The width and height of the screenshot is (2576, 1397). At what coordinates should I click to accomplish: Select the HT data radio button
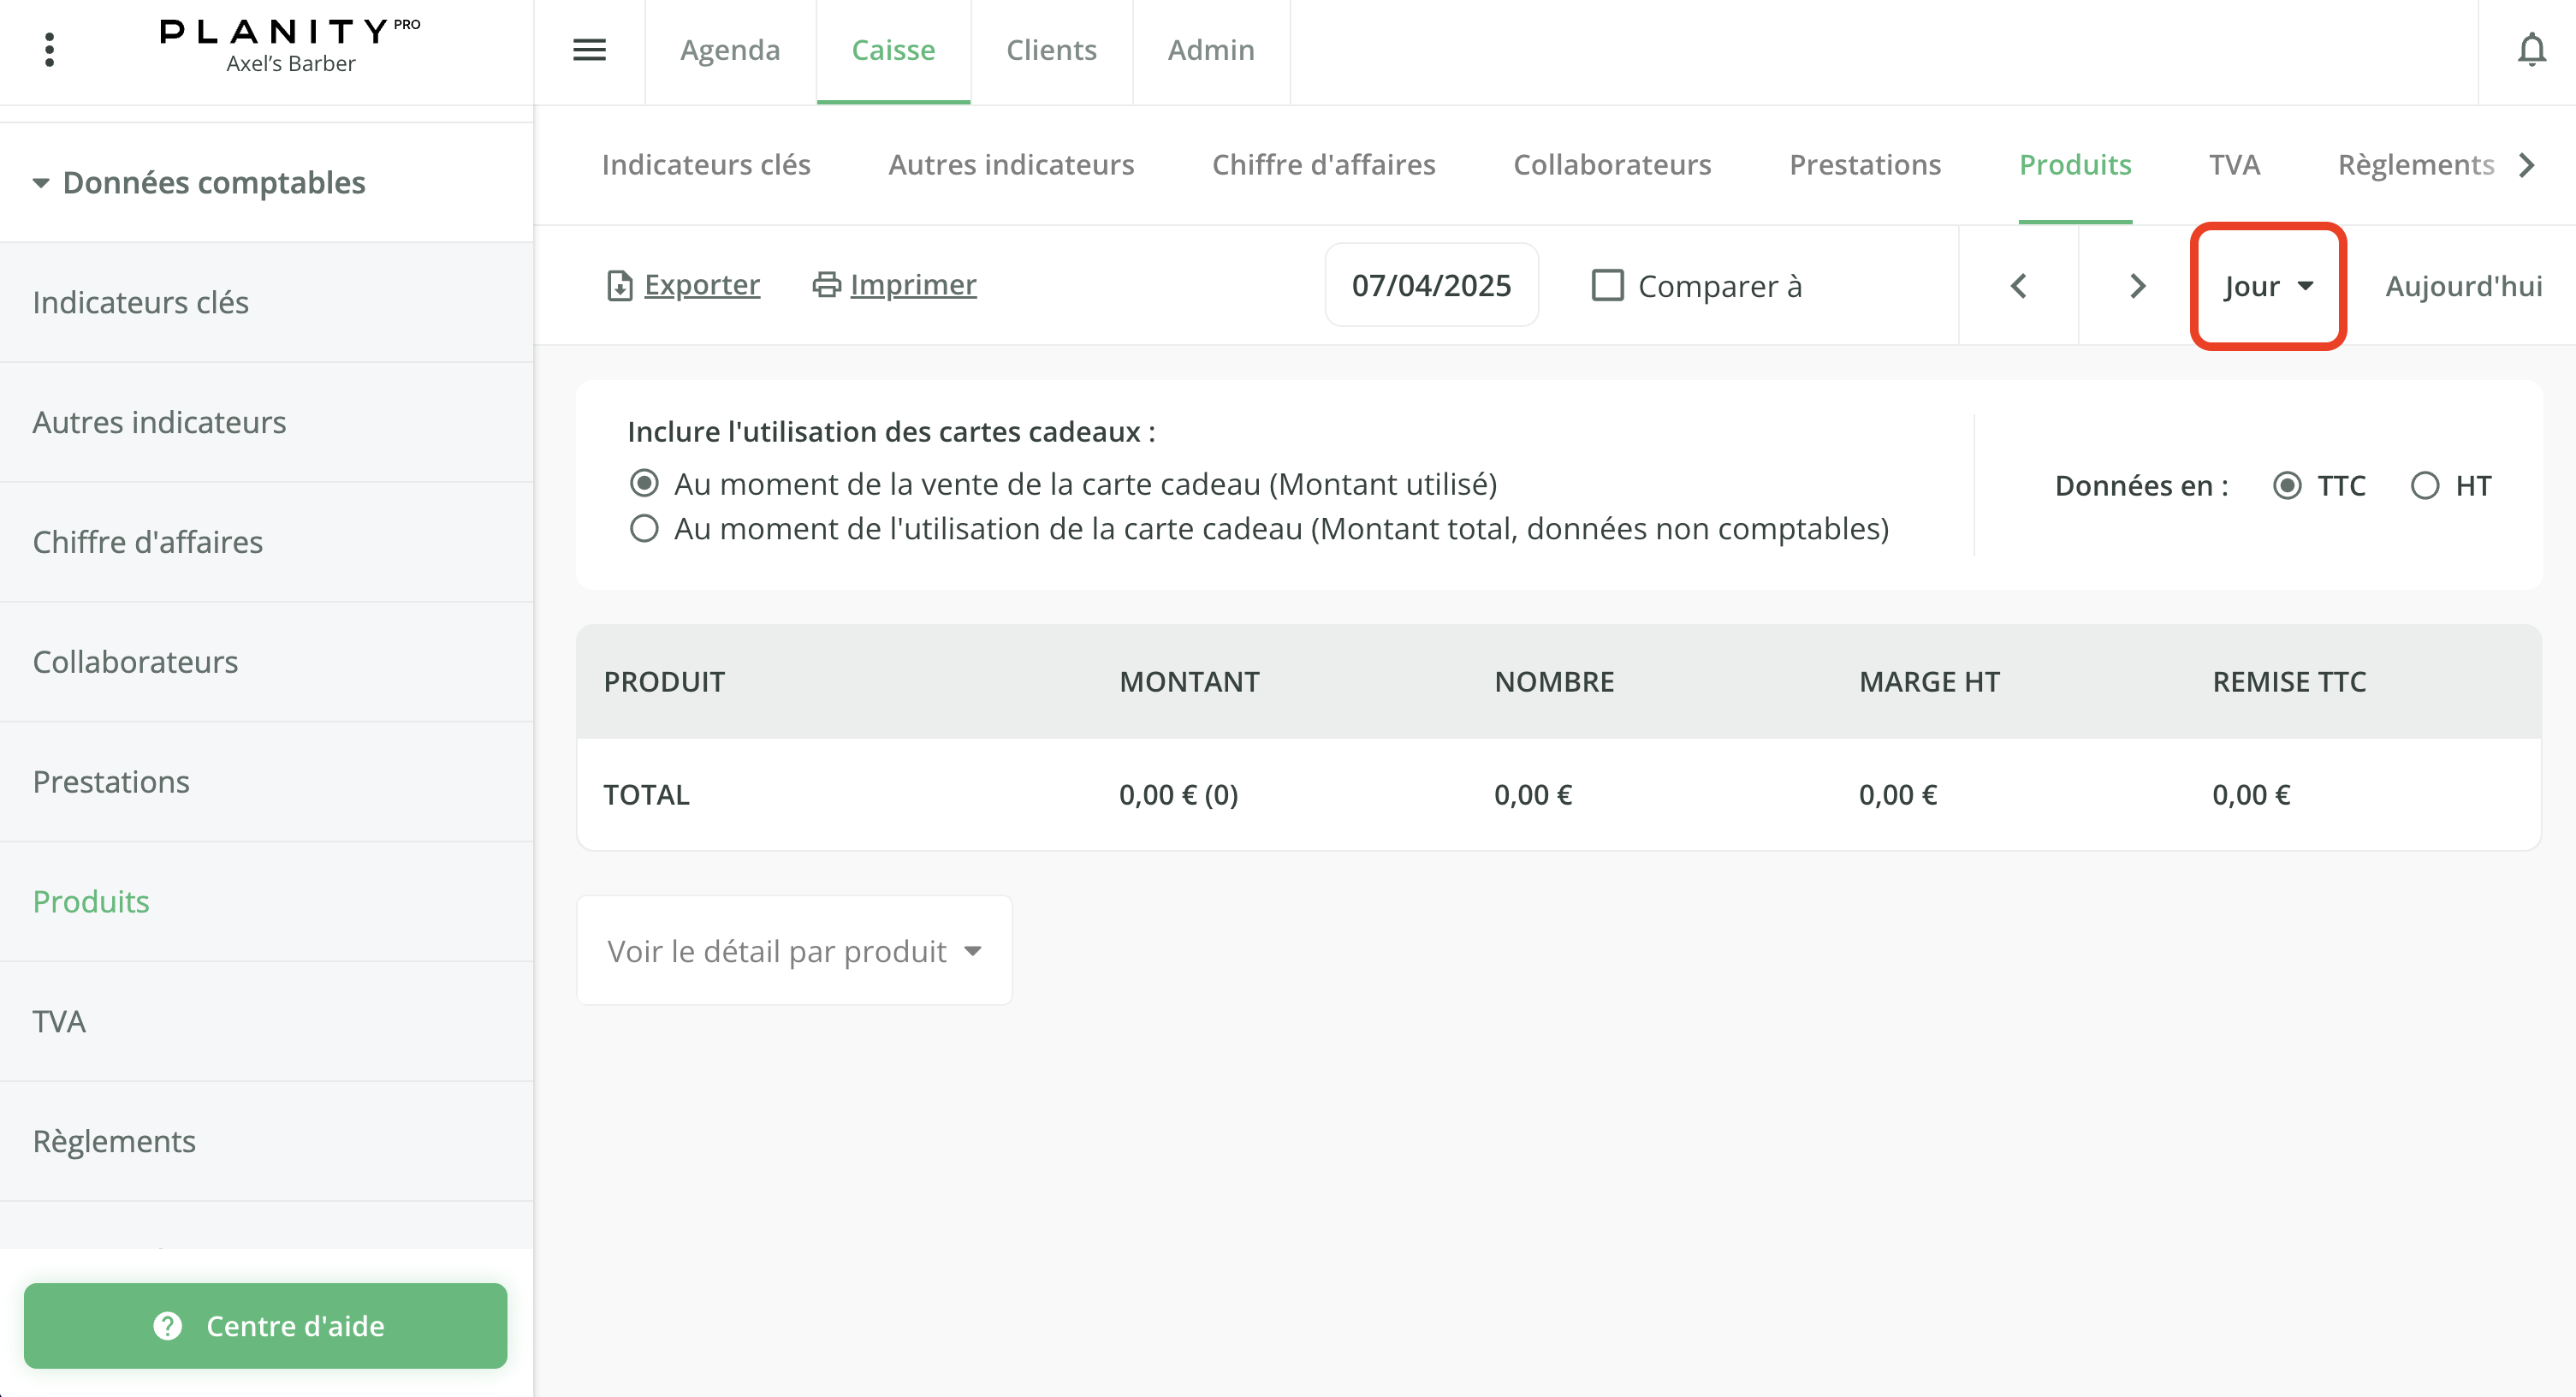2424,486
